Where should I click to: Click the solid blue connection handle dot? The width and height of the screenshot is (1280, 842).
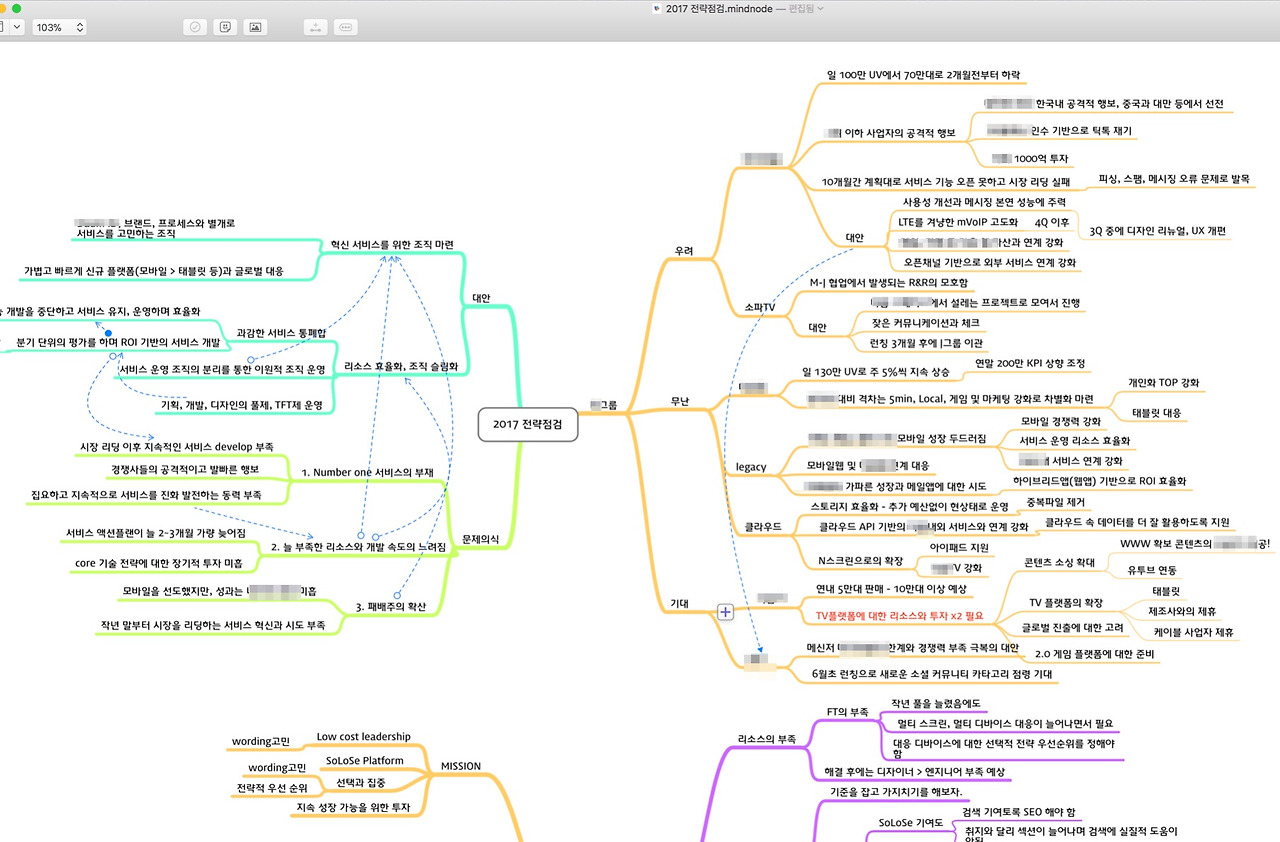tap(108, 331)
